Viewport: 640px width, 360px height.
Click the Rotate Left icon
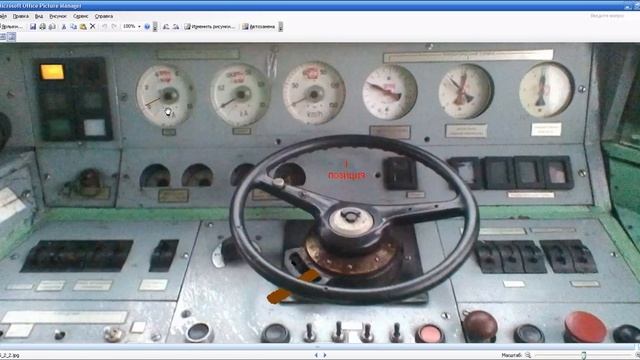click(166, 27)
